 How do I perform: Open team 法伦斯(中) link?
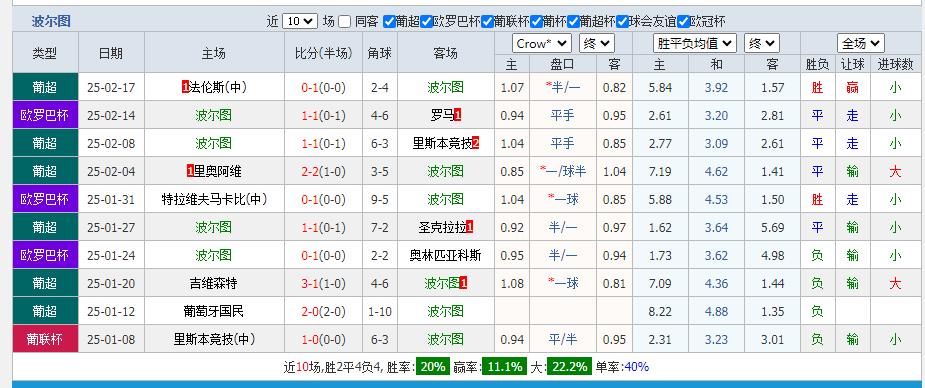point(218,88)
